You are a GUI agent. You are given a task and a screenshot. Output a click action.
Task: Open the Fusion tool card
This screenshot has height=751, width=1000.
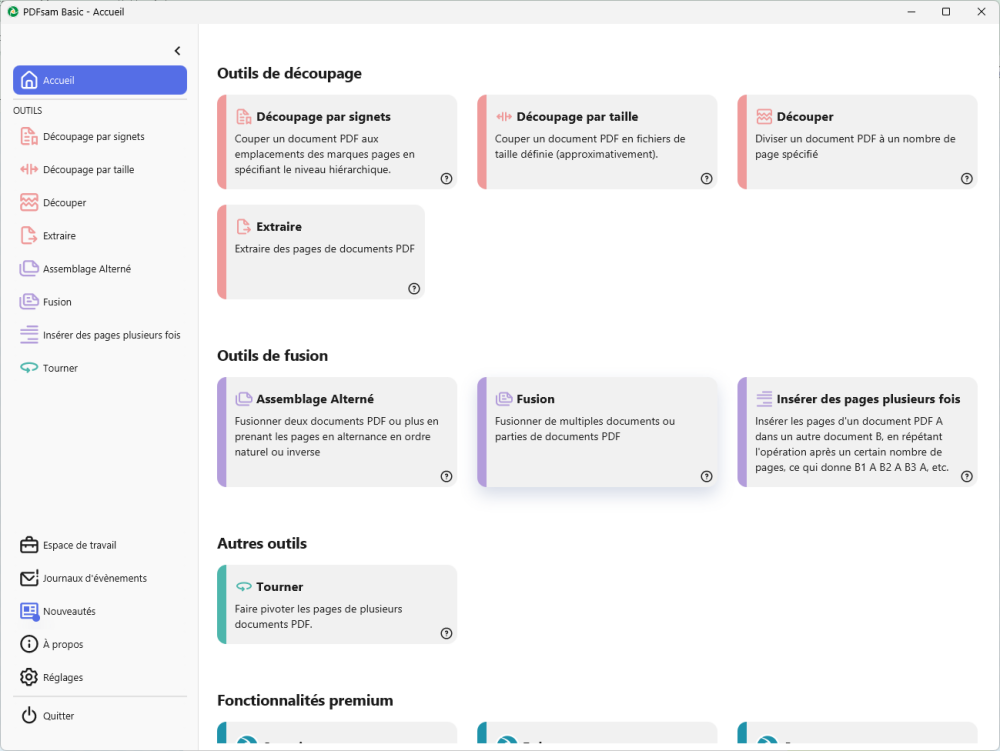[597, 432]
